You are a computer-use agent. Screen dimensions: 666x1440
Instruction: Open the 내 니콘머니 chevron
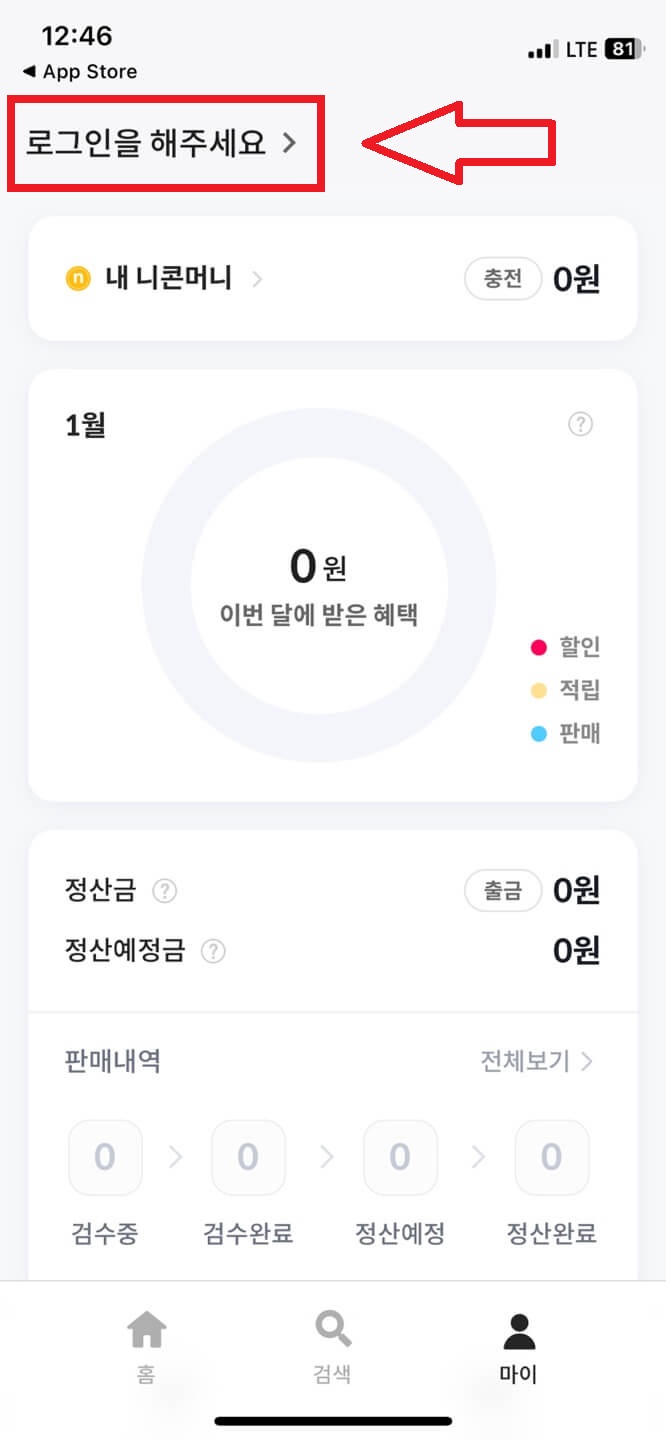coord(258,280)
